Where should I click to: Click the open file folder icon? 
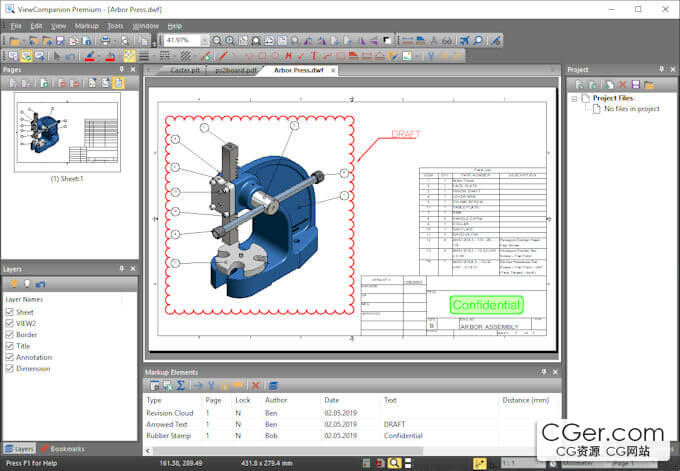(15, 41)
